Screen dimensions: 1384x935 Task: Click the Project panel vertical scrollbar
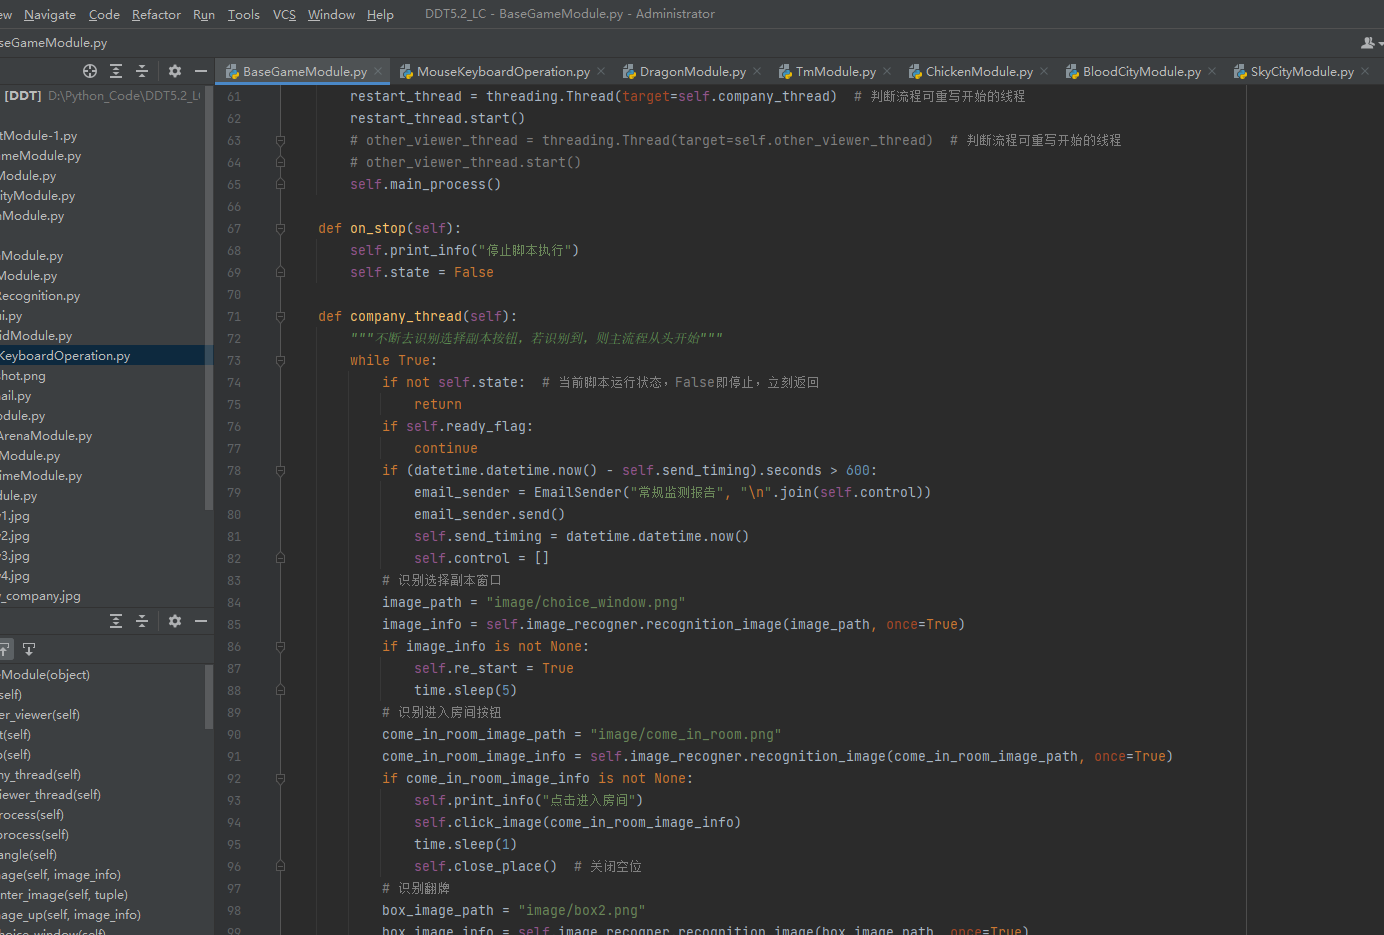(x=208, y=300)
